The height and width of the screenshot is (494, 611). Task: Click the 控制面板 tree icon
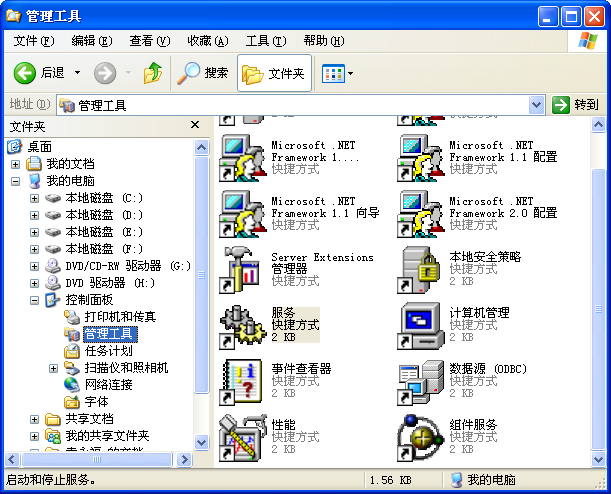53,300
